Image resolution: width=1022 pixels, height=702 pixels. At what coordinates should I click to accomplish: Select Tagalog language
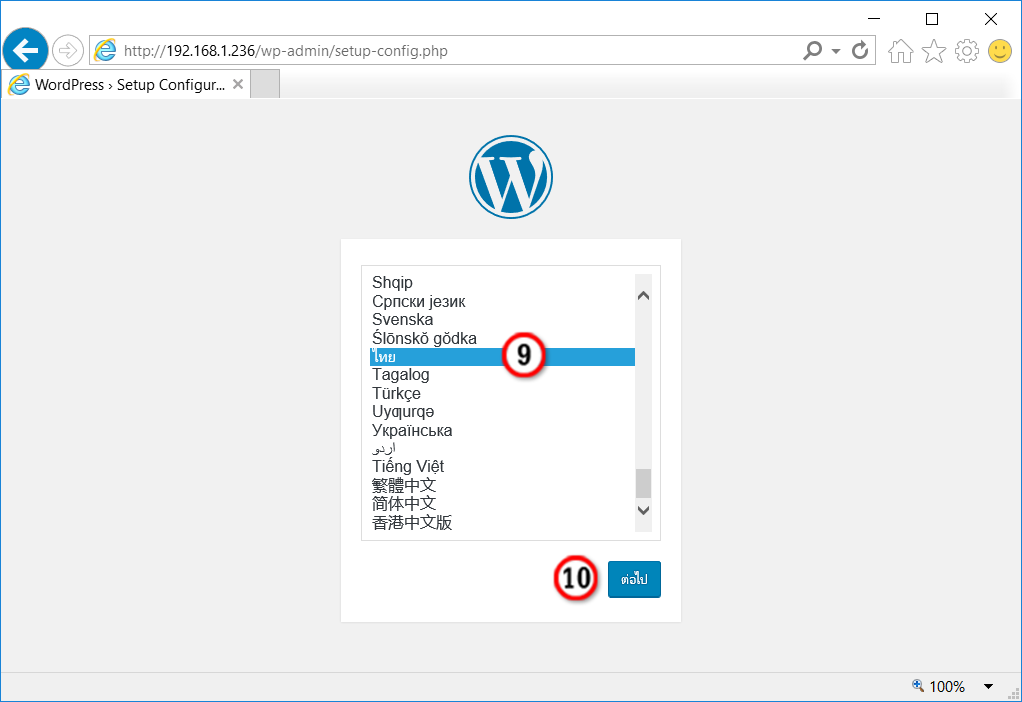tap(502, 375)
